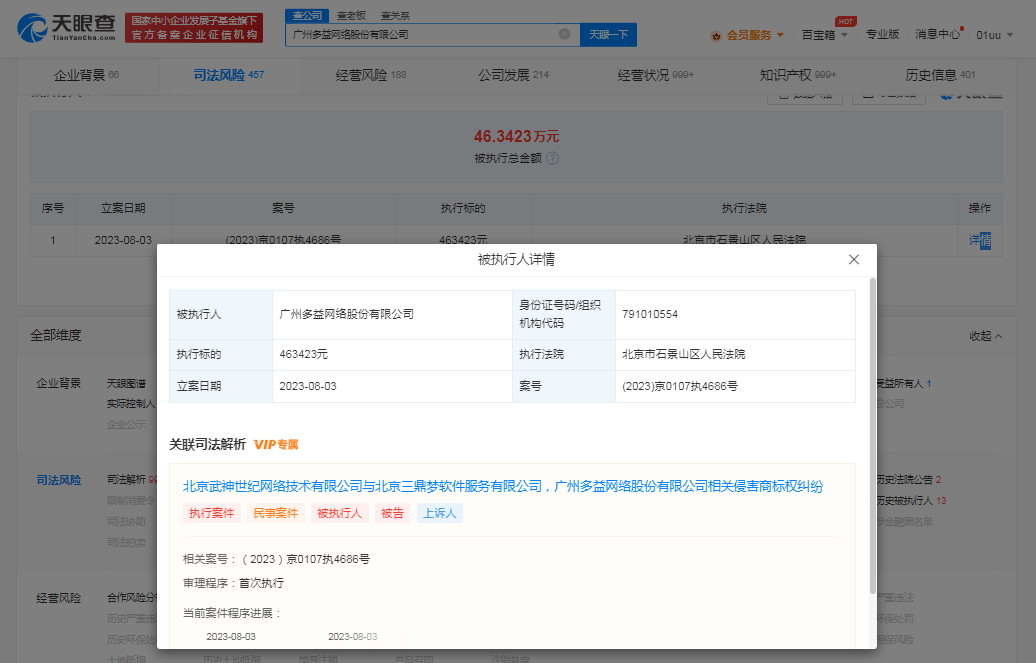Click the 详情 link in row 1
This screenshot has height=663, width=1036.
point(980,240)
